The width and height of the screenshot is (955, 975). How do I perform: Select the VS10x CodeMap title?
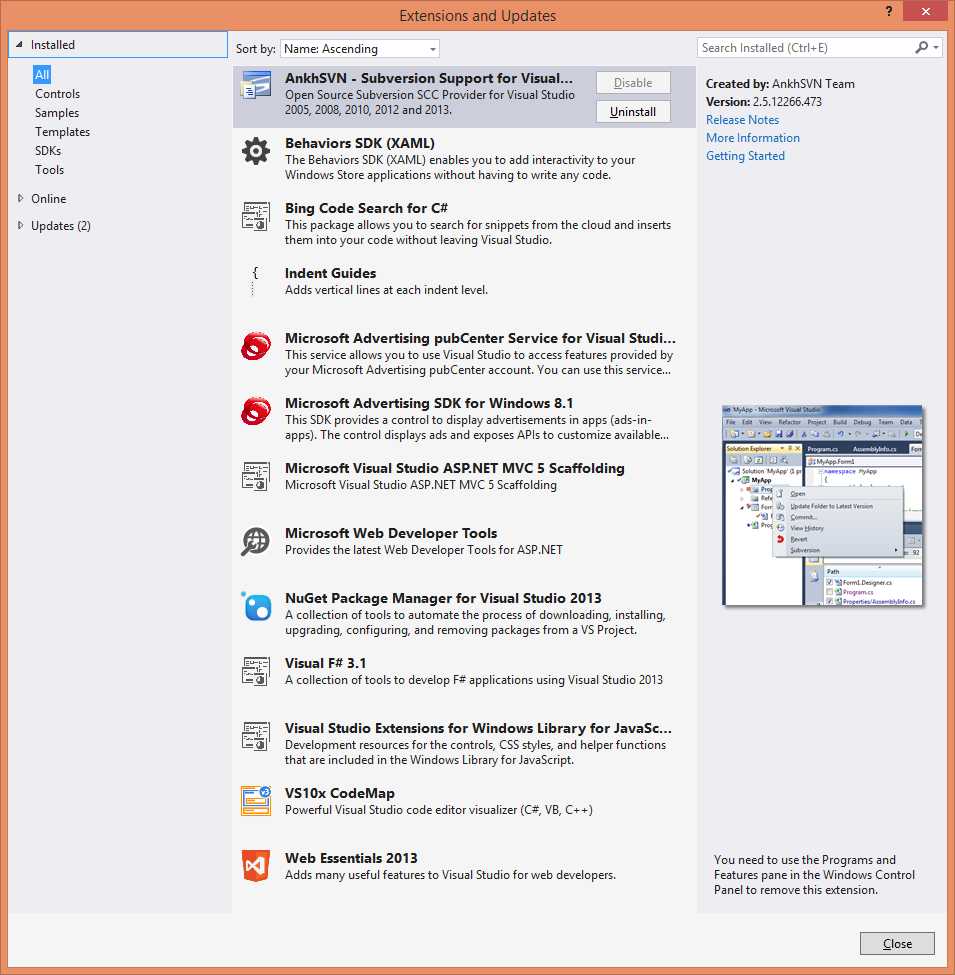[x=339, y=793]
